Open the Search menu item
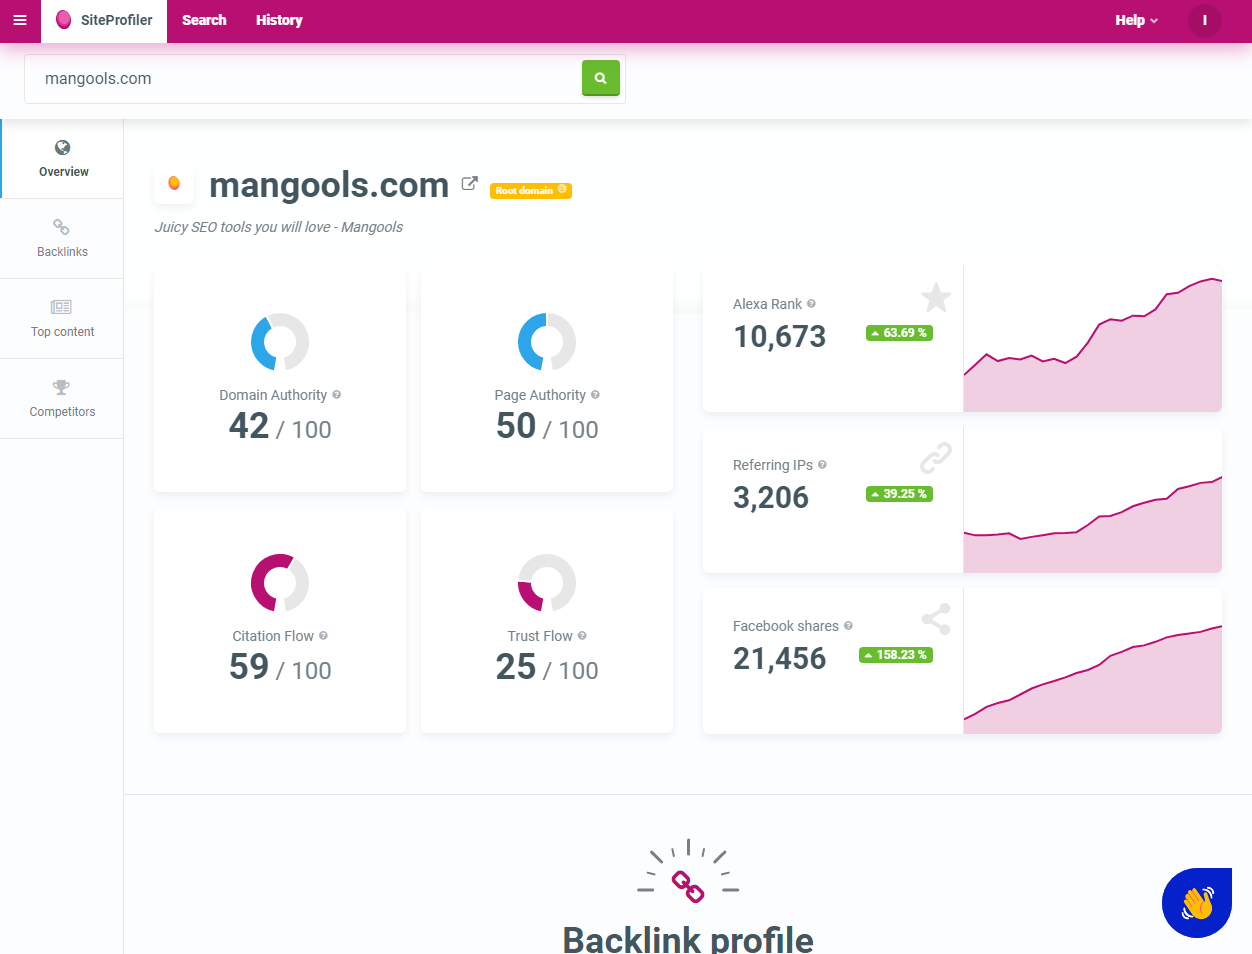Viewport: 1252px width, 954px height. point(204,21)
